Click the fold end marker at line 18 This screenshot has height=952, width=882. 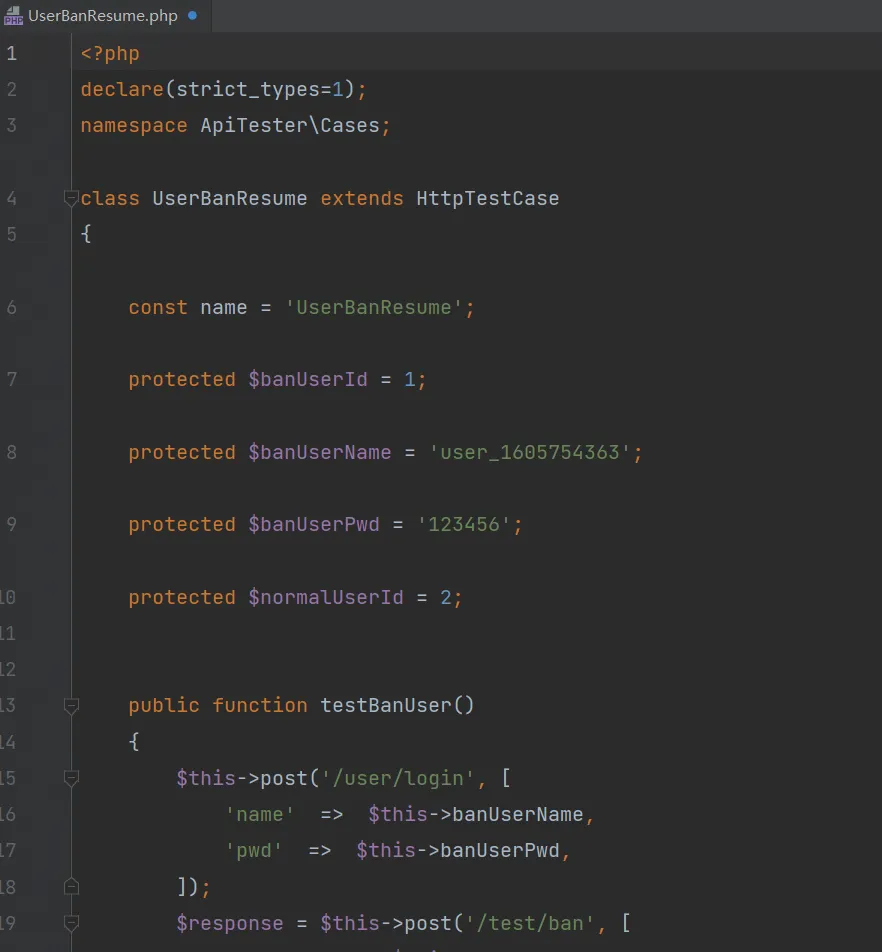tap(71, 886)
